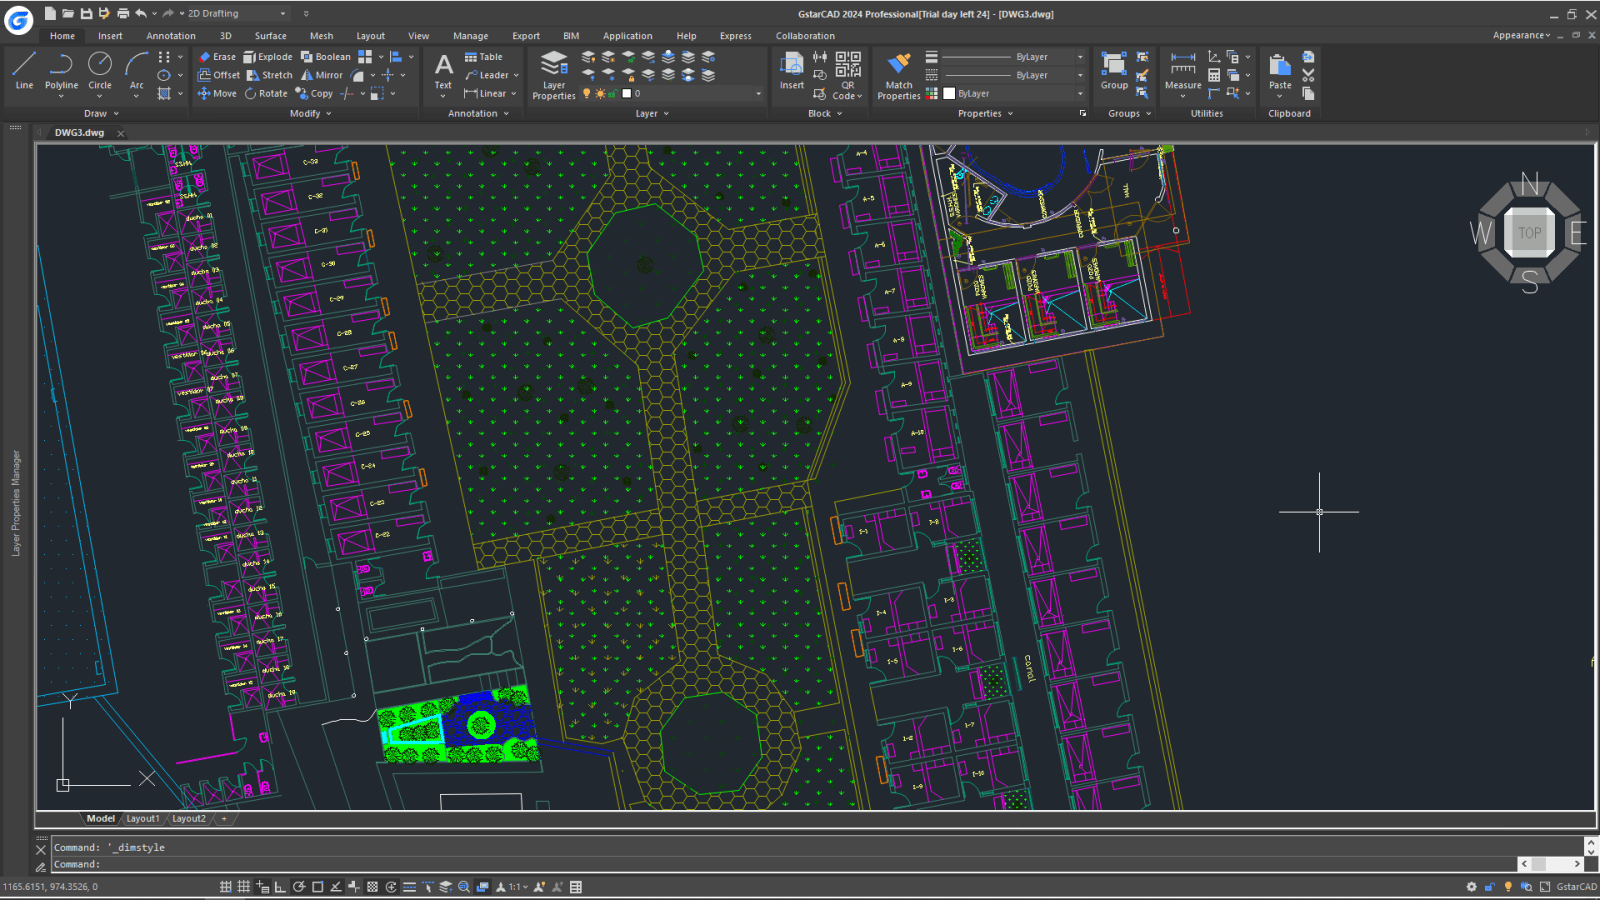Select the Mirror tool
The width and height of the screenshot is (1600, 900).
(322, 74)
